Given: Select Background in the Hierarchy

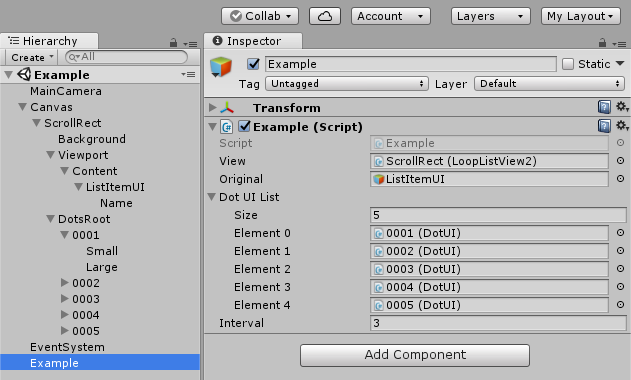Looking at the screenshot, I should click(92, 139).
